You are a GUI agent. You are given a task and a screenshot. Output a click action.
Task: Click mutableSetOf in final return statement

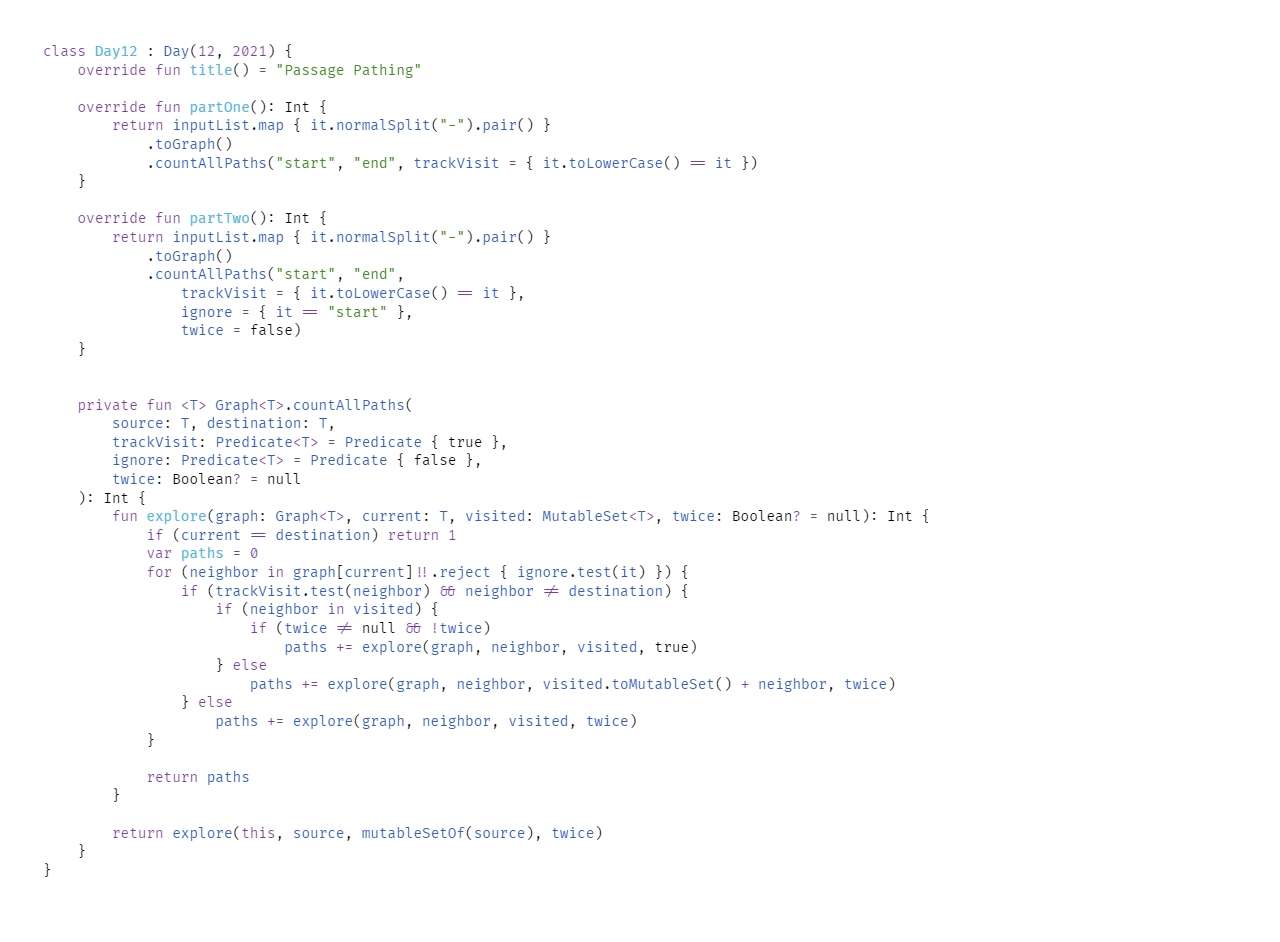pos(413,833)
